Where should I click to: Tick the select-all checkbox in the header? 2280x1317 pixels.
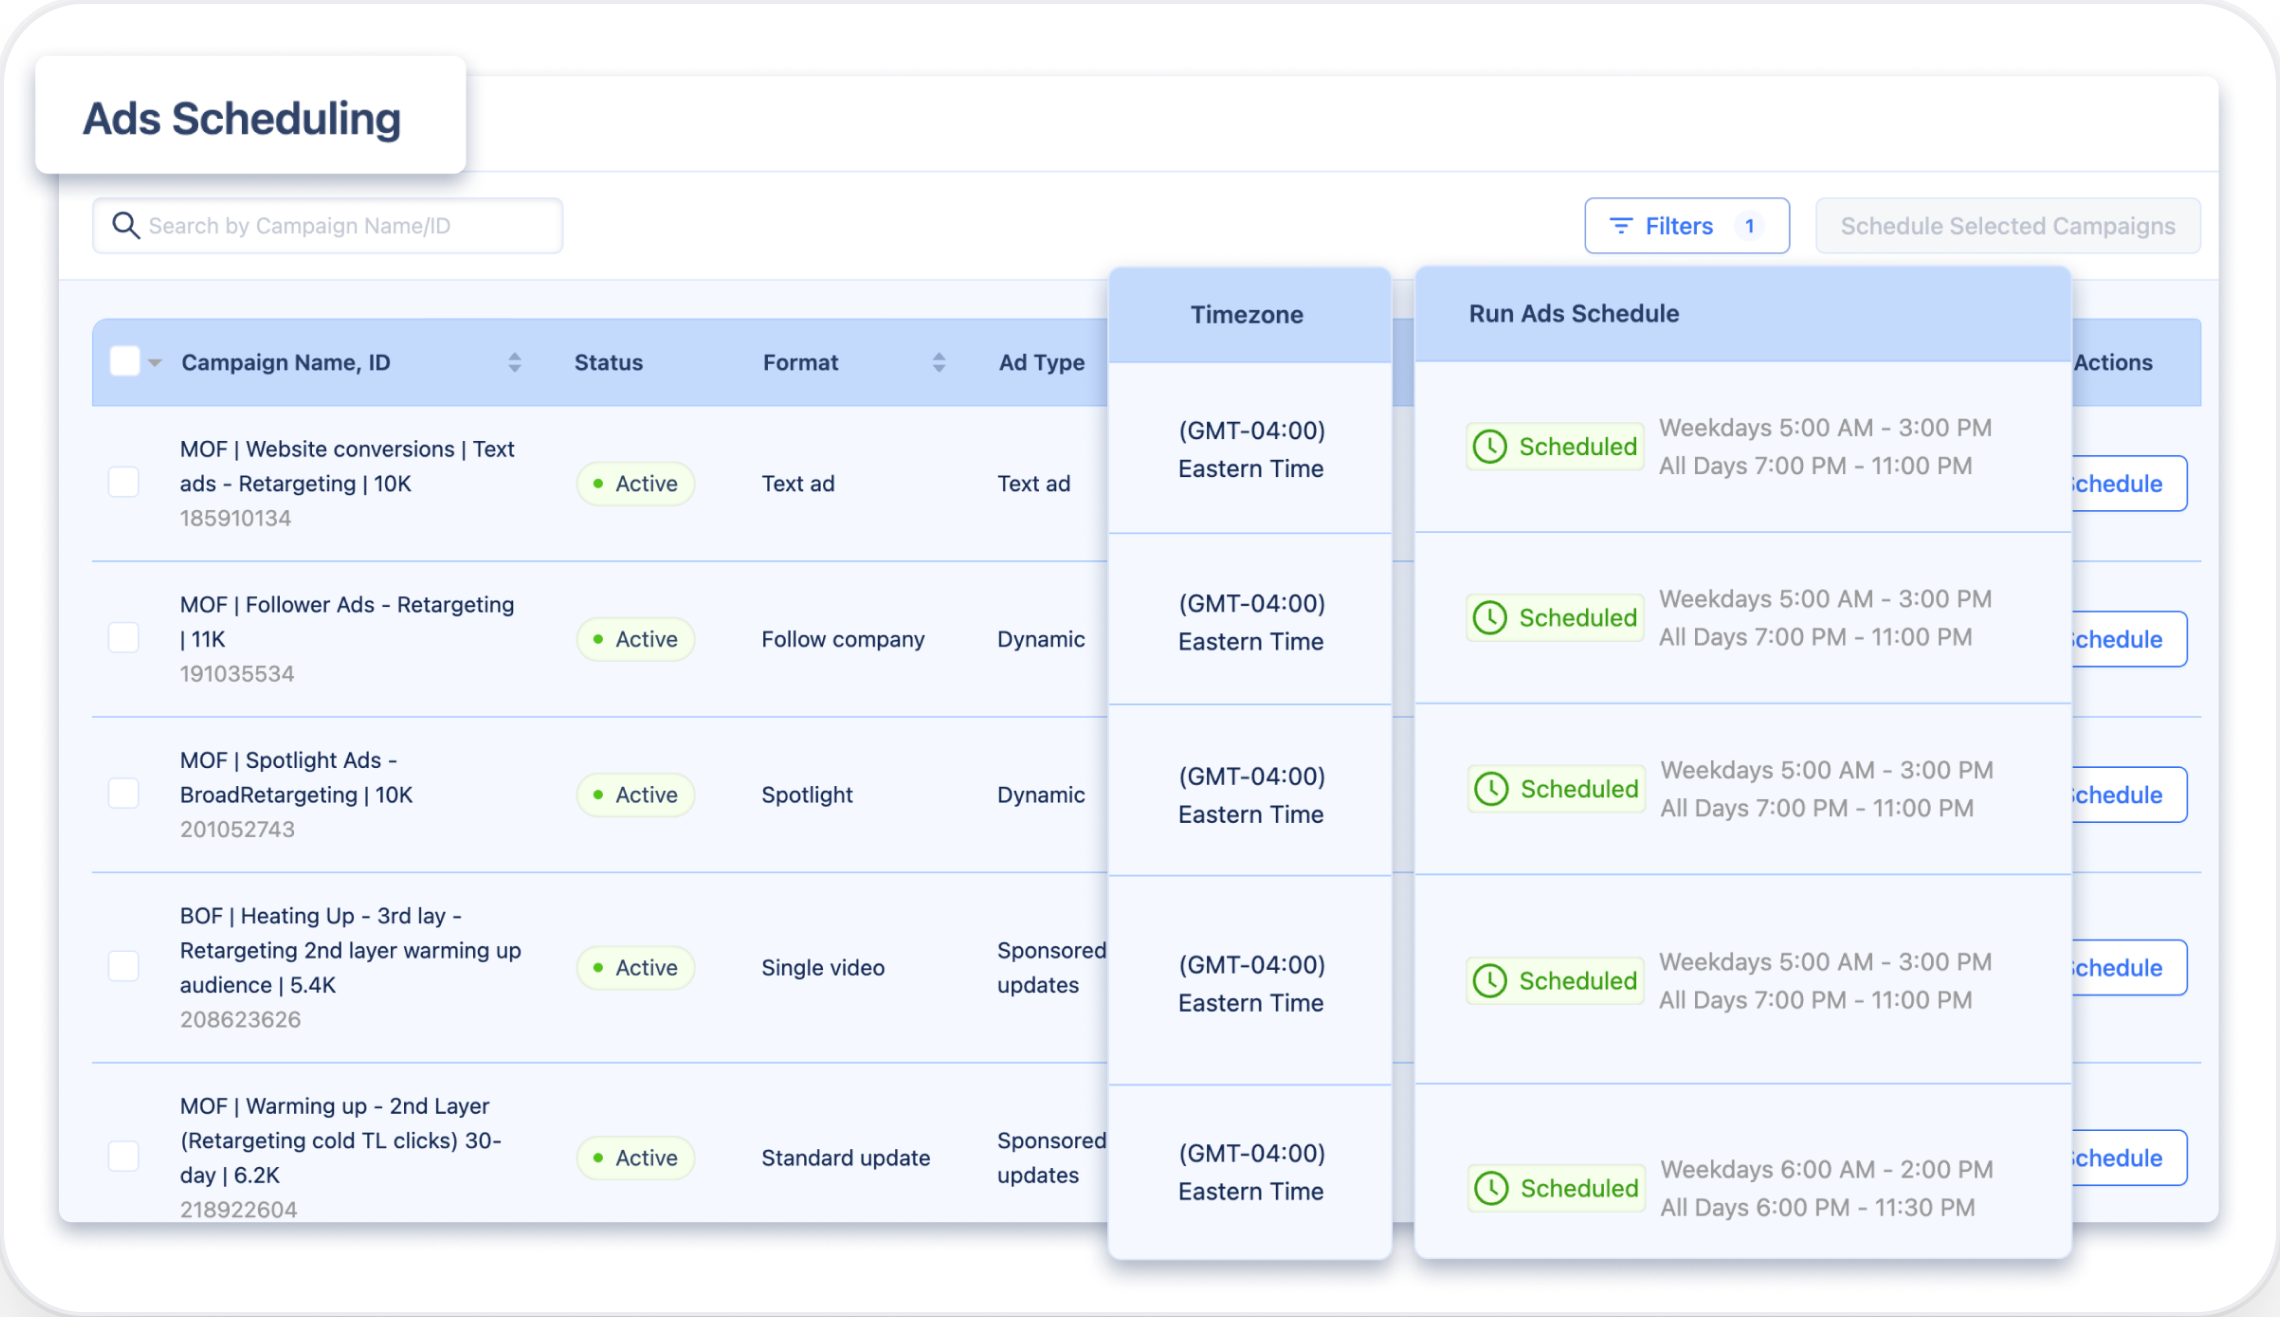tap(124, 361)
